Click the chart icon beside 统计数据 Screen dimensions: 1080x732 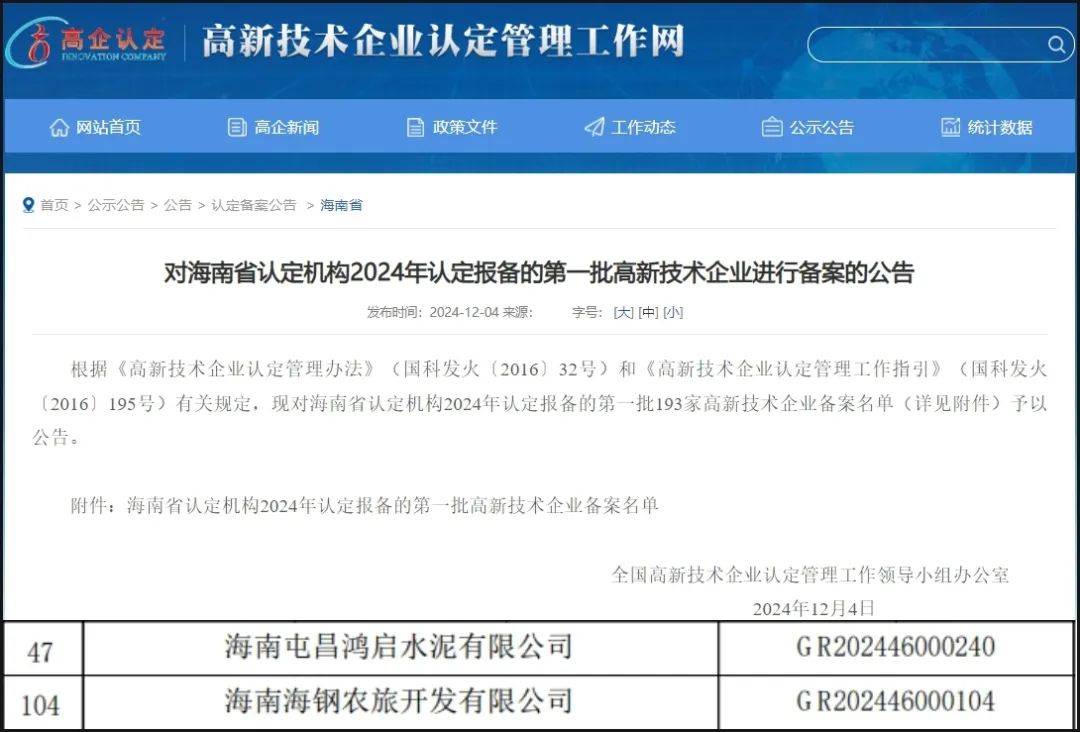click(951, 127)
